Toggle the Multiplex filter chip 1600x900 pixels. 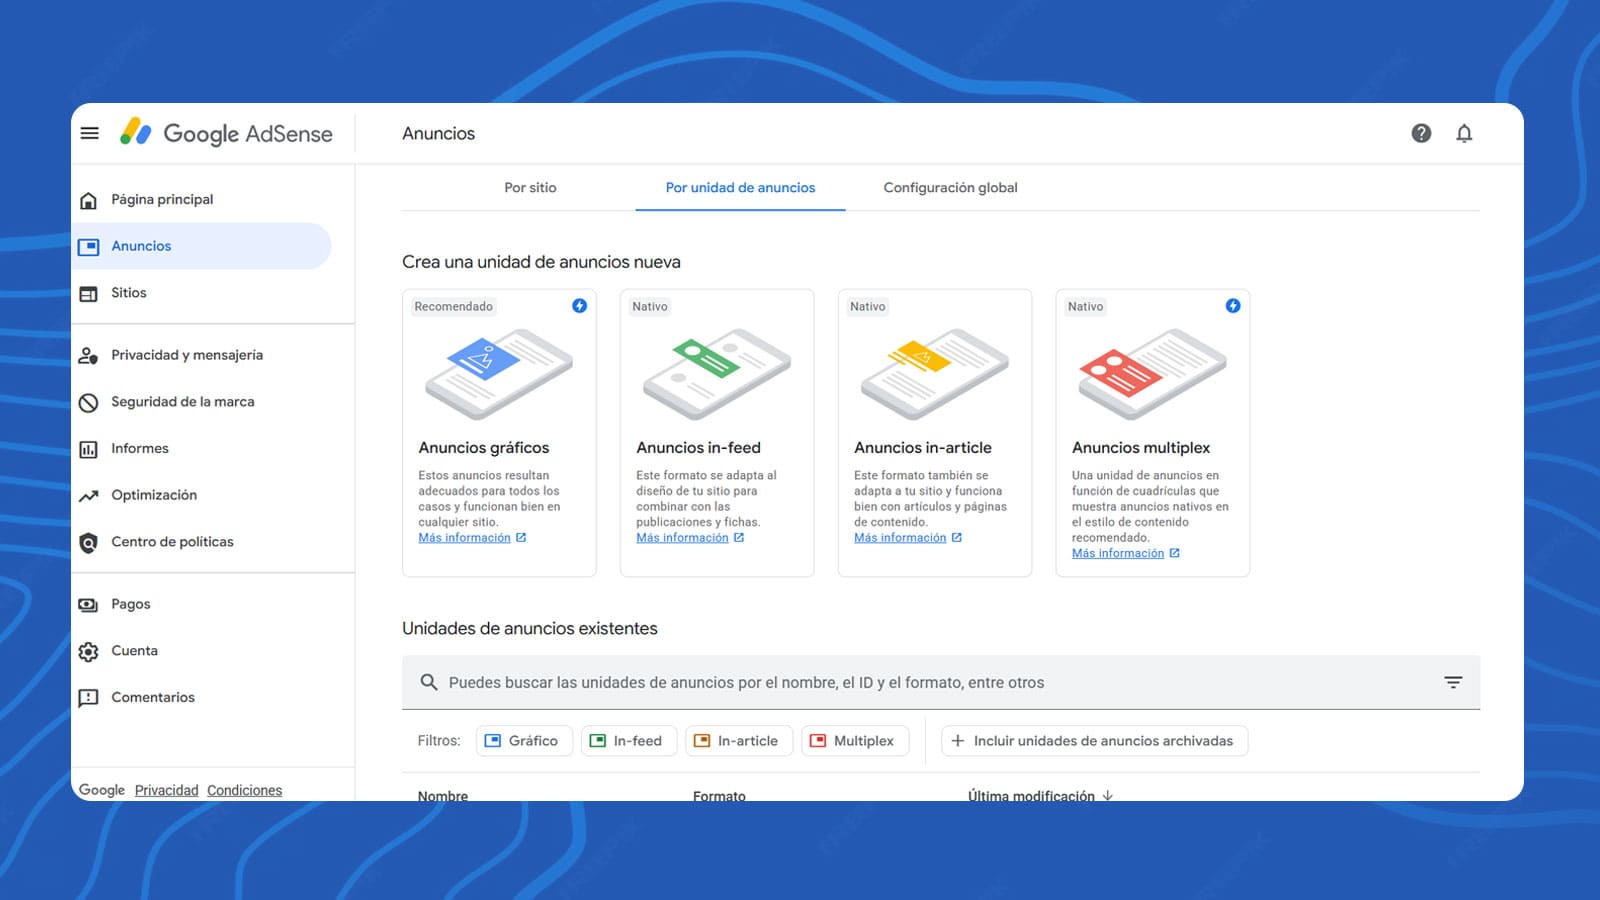click(x=855, y=740)
